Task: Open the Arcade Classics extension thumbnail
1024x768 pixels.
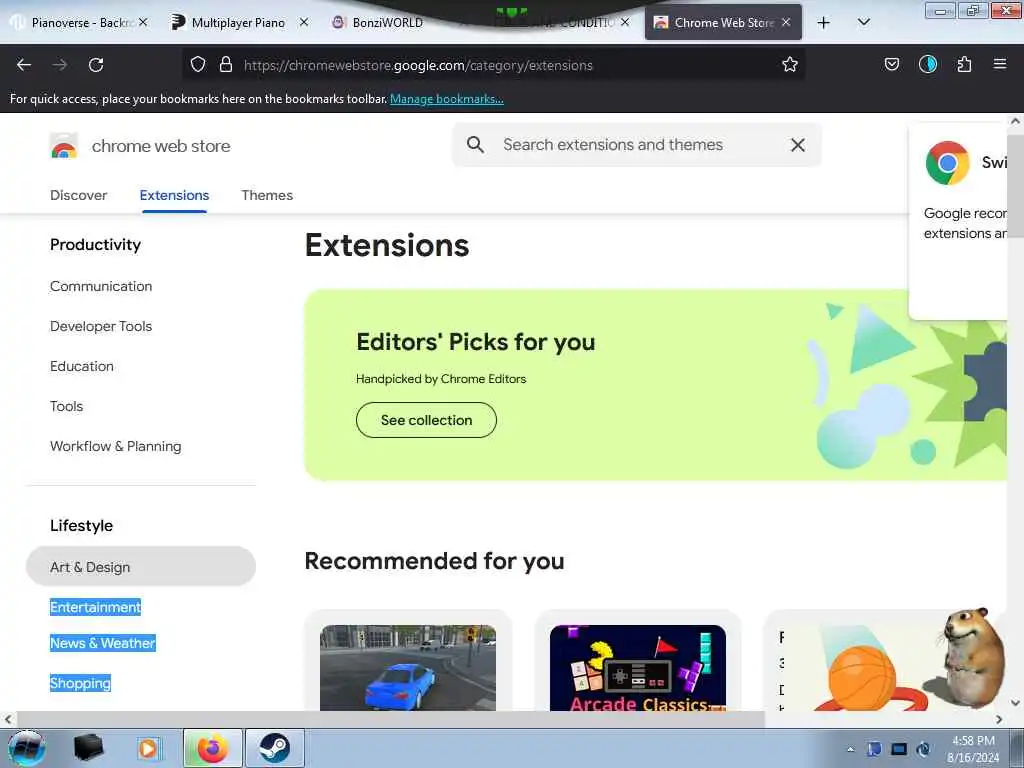Action: [637, 667]
